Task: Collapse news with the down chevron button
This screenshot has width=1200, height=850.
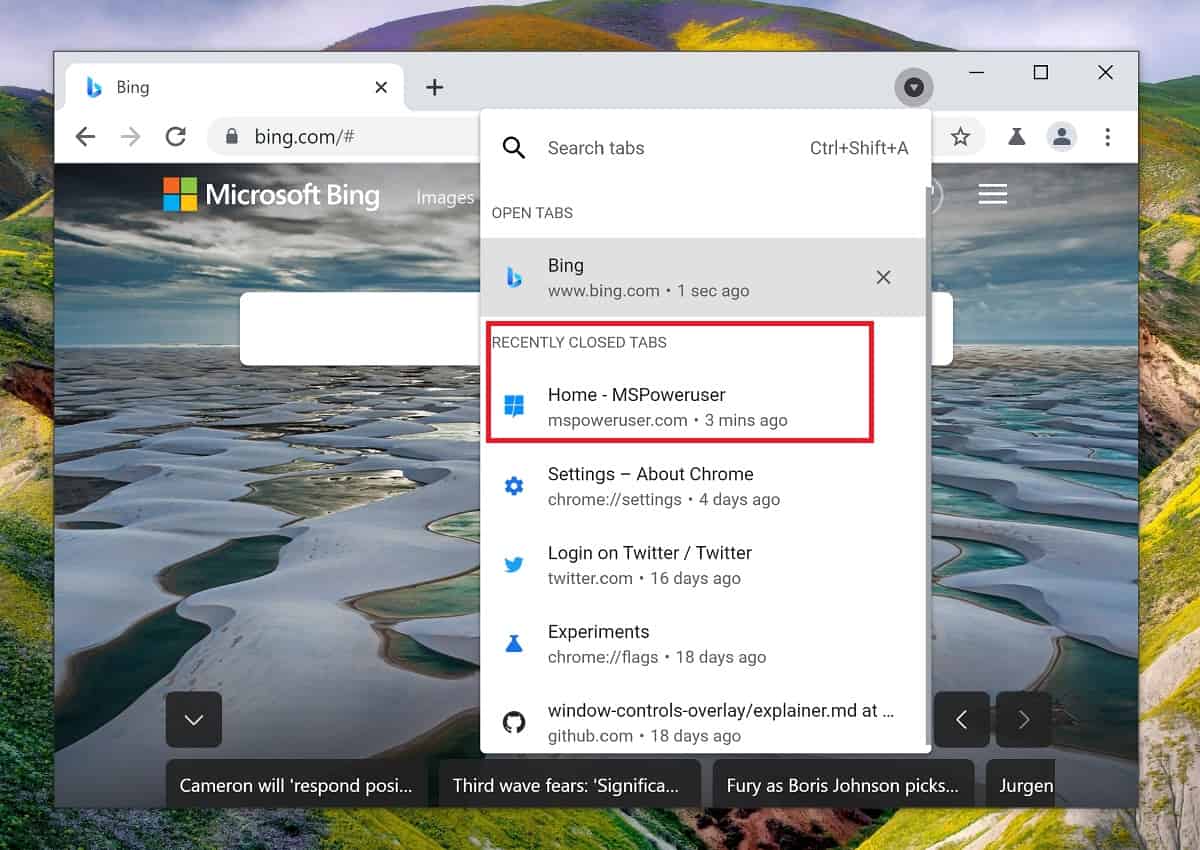Action: 194,720
